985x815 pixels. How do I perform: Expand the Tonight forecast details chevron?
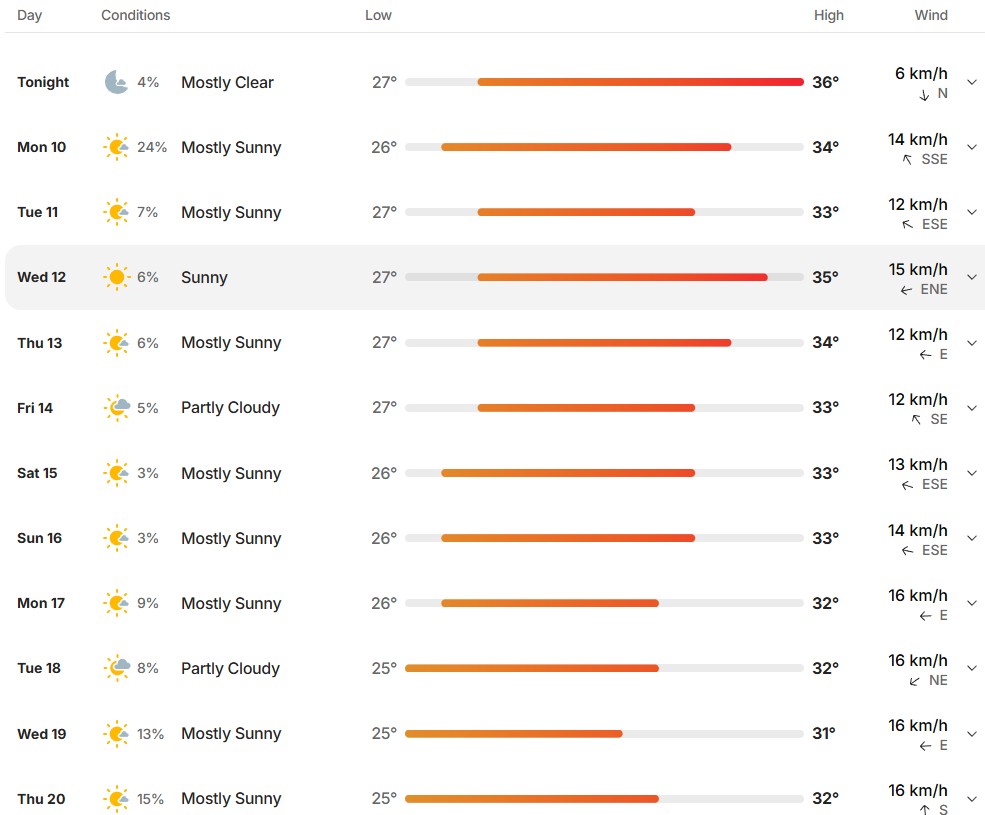[x=972, y=82]
